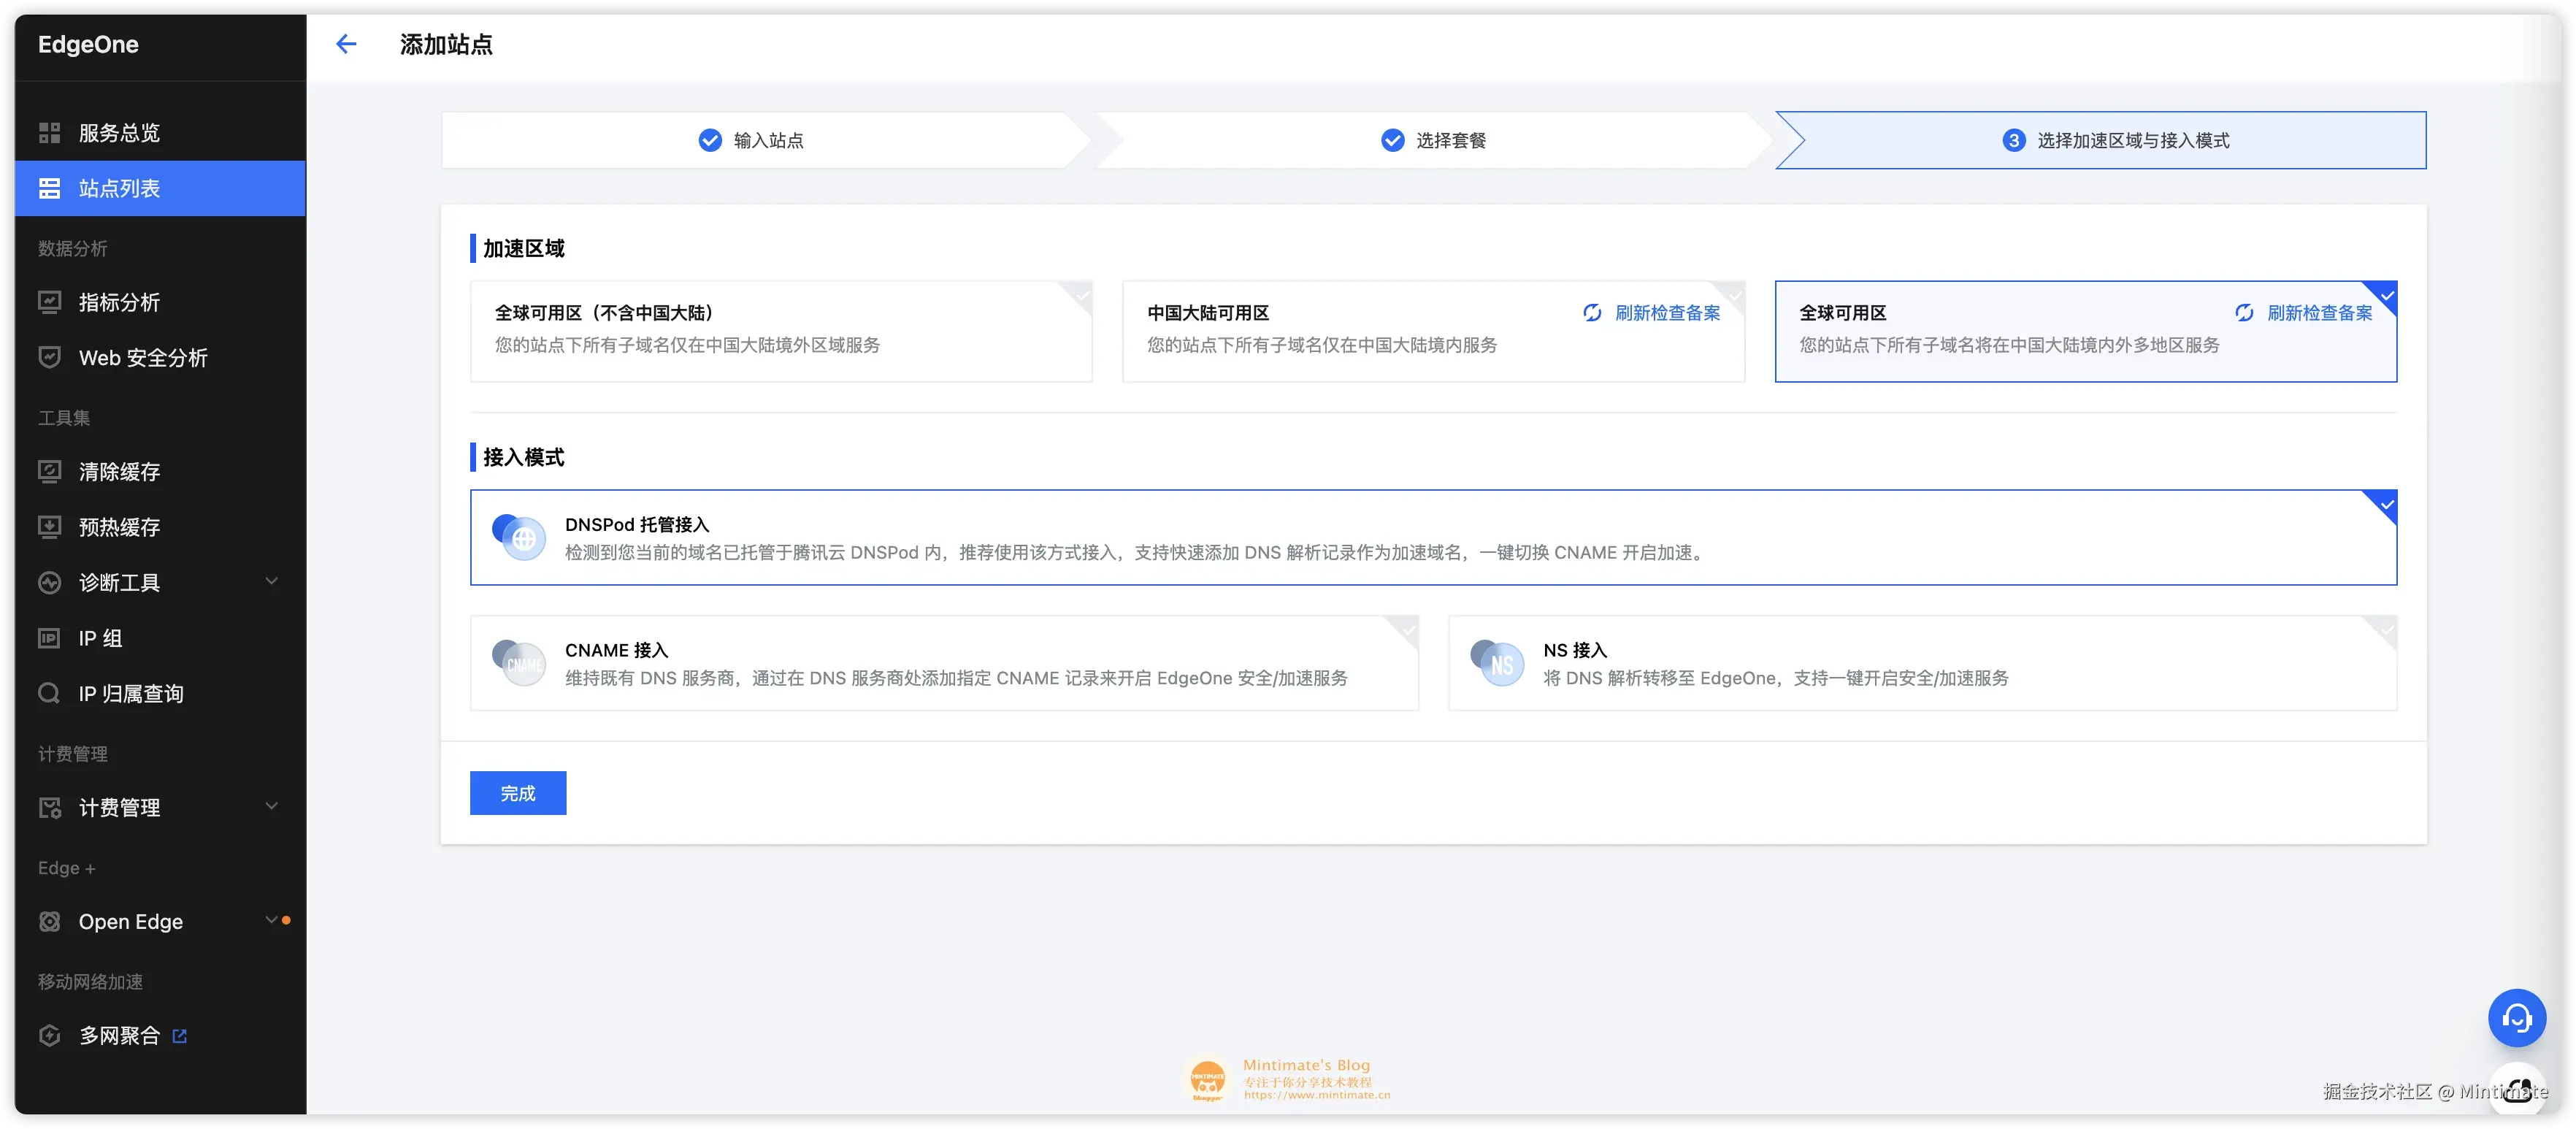Expand the 诊断工具 section
Viewport: 2576px width, 1129px height.
point(271,581)
